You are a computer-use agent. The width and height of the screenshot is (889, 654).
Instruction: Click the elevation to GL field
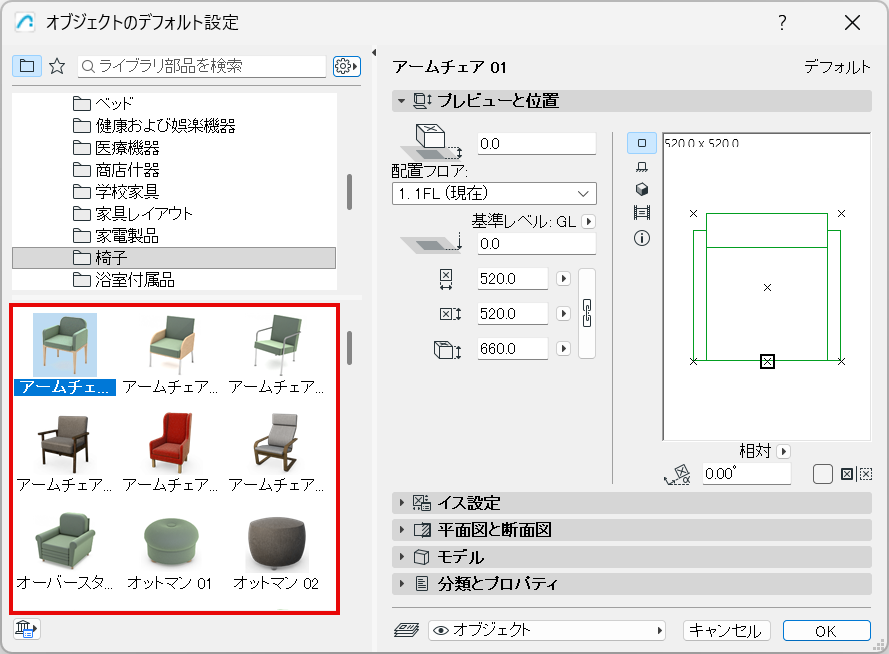[536, 244]
